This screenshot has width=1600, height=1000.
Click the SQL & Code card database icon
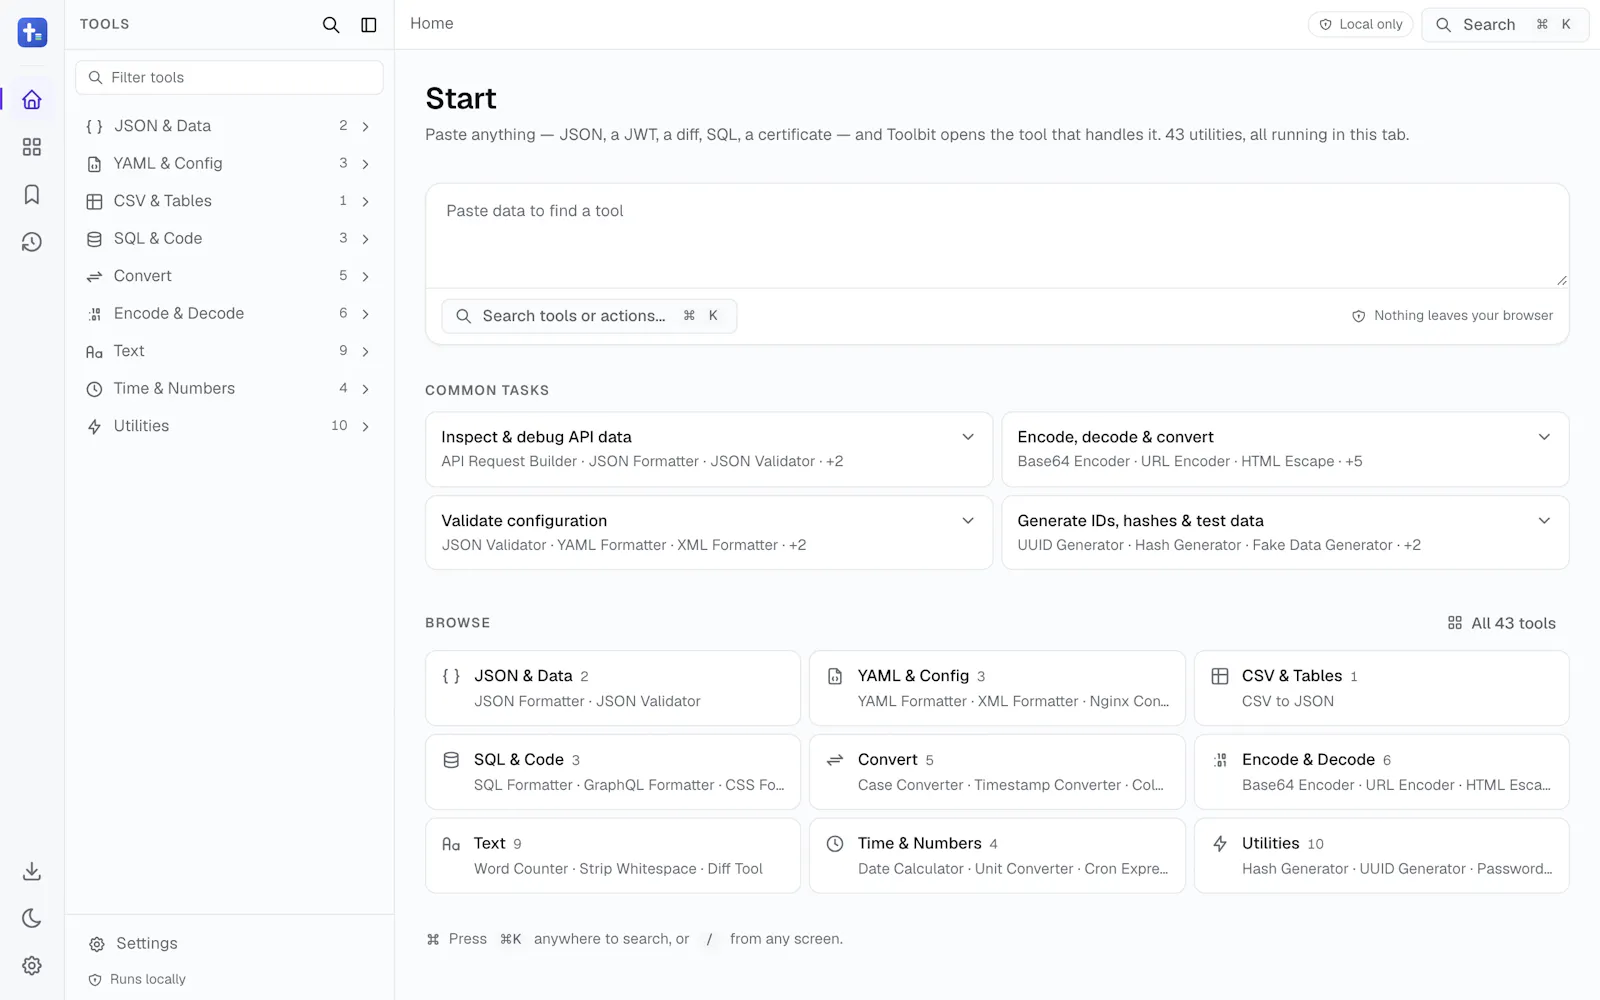coord(451,760)
